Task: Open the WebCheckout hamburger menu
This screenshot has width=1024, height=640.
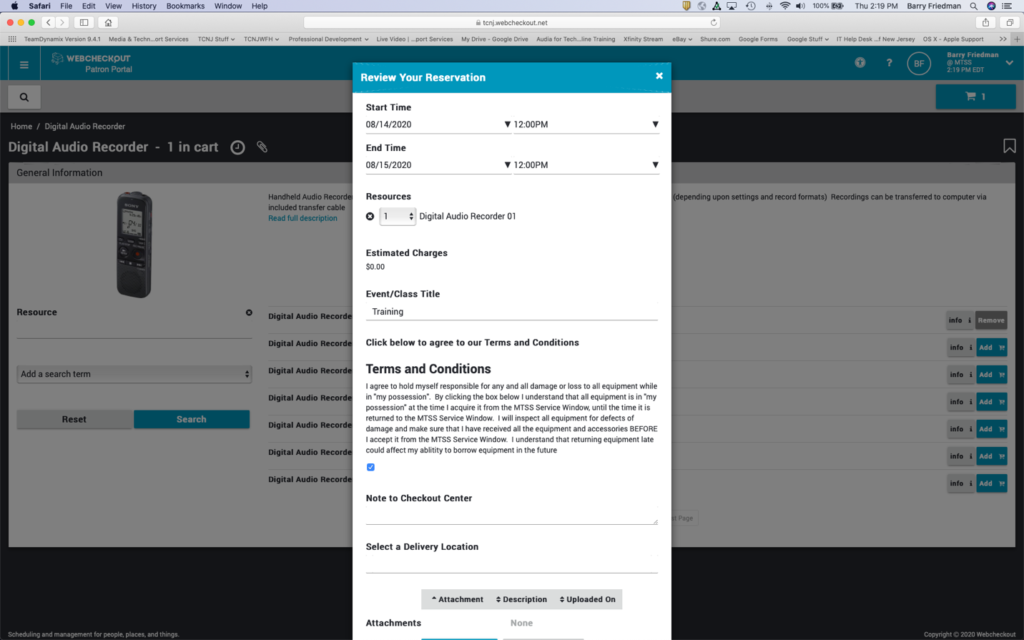Action: 24,65
